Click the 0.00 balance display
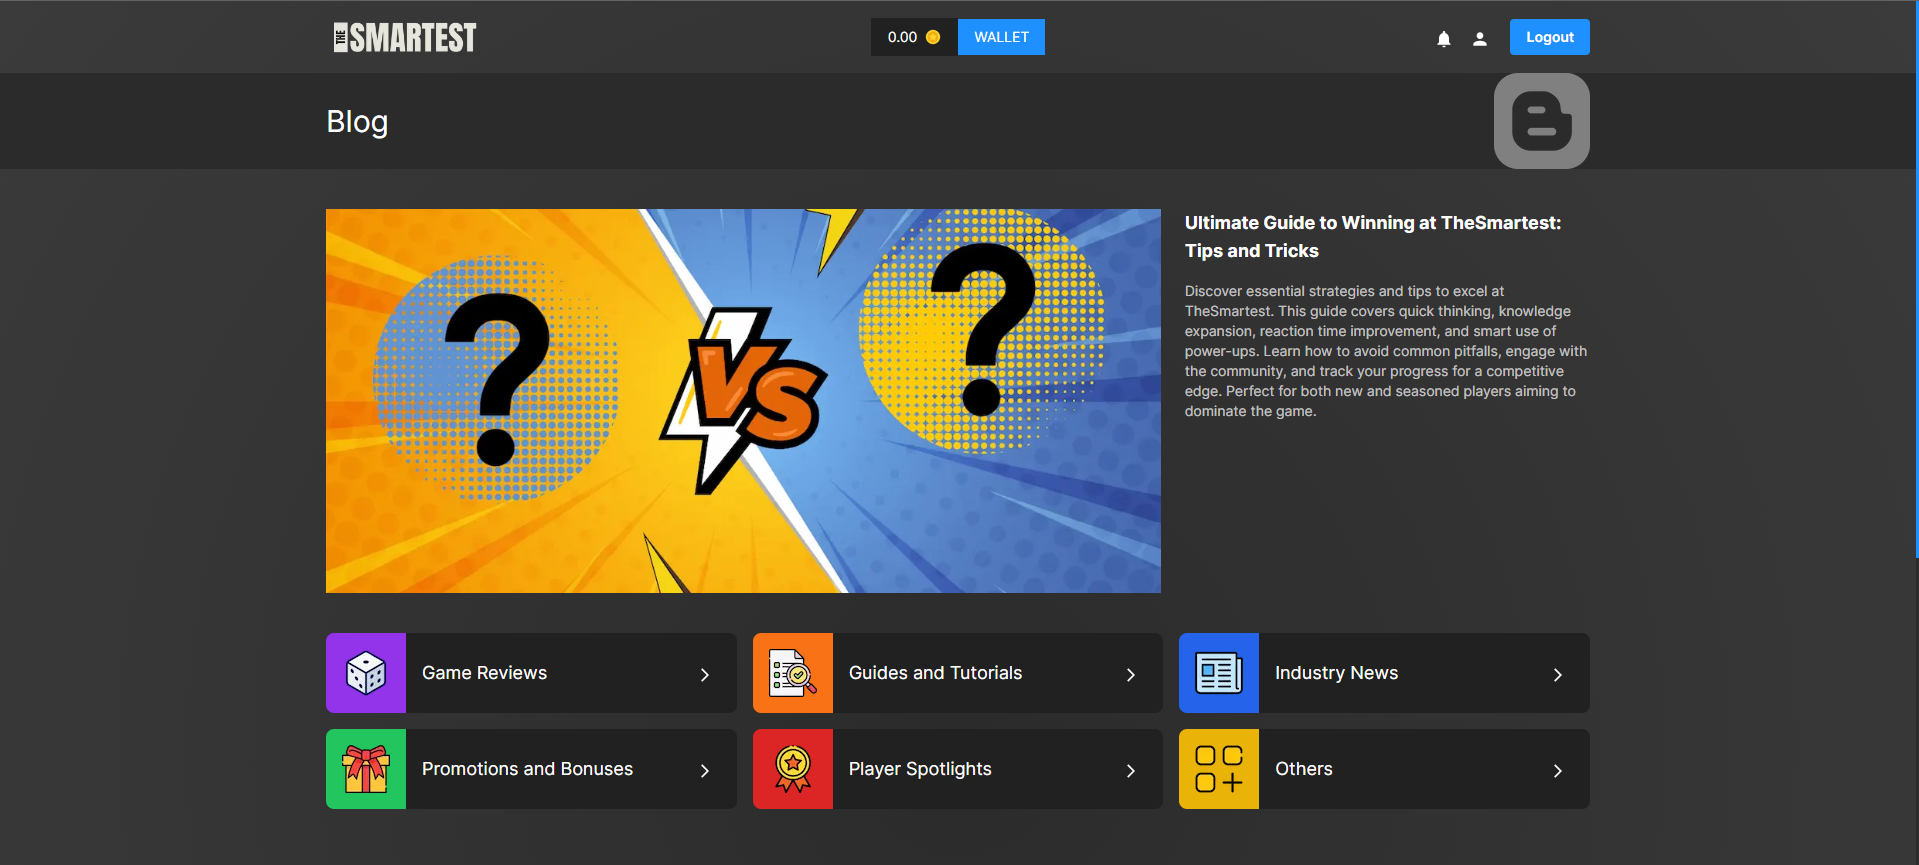 [914, 37]
